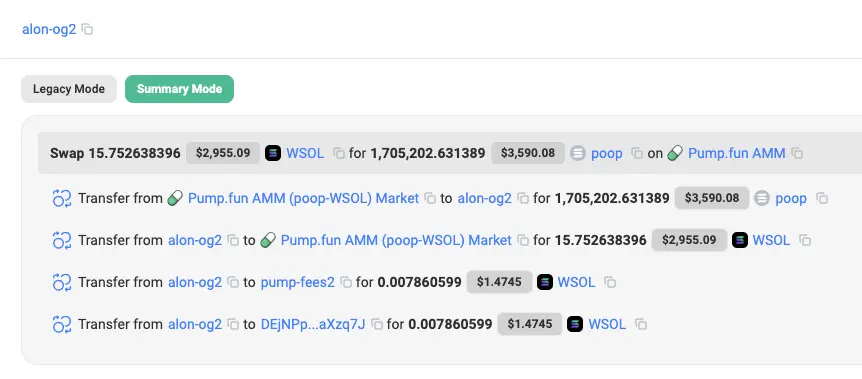Image resolution: width=862 pixels, height=379 pixels.
Task: Click Pump.fun pill icon before sender Market link
Action: (175, 198)
